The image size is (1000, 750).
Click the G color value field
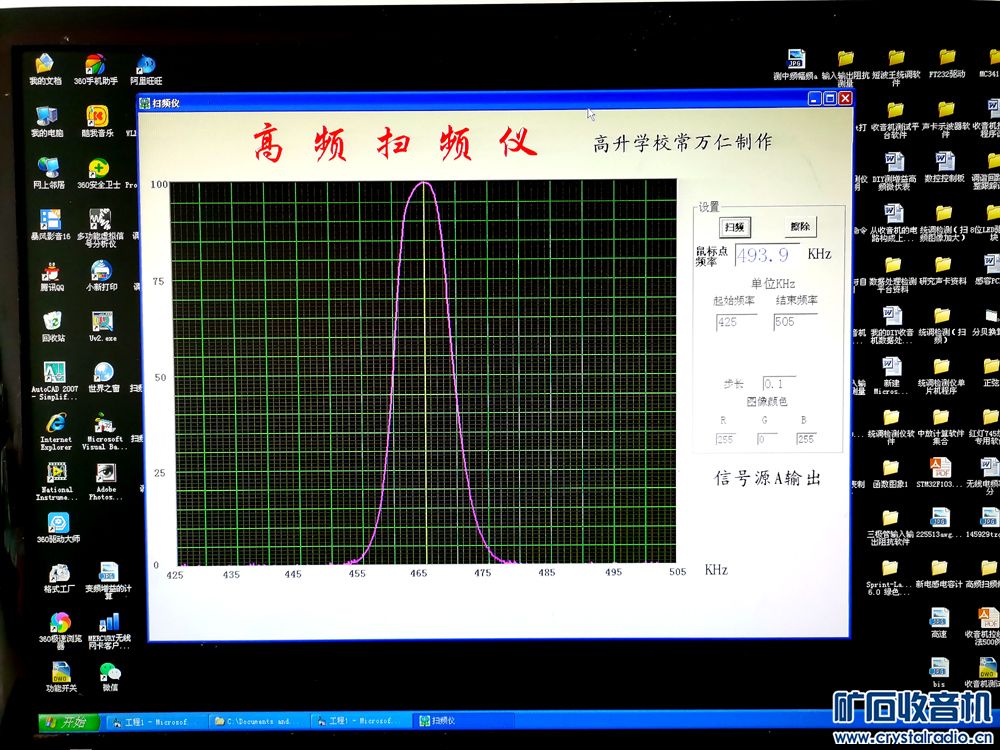767,439
